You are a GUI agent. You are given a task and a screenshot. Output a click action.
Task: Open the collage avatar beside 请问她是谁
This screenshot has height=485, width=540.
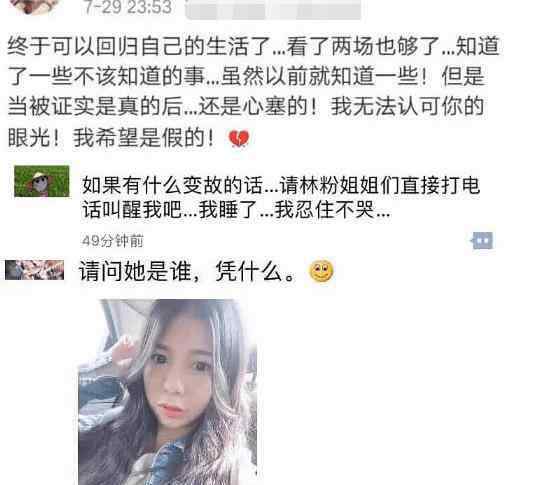[34, 270]
